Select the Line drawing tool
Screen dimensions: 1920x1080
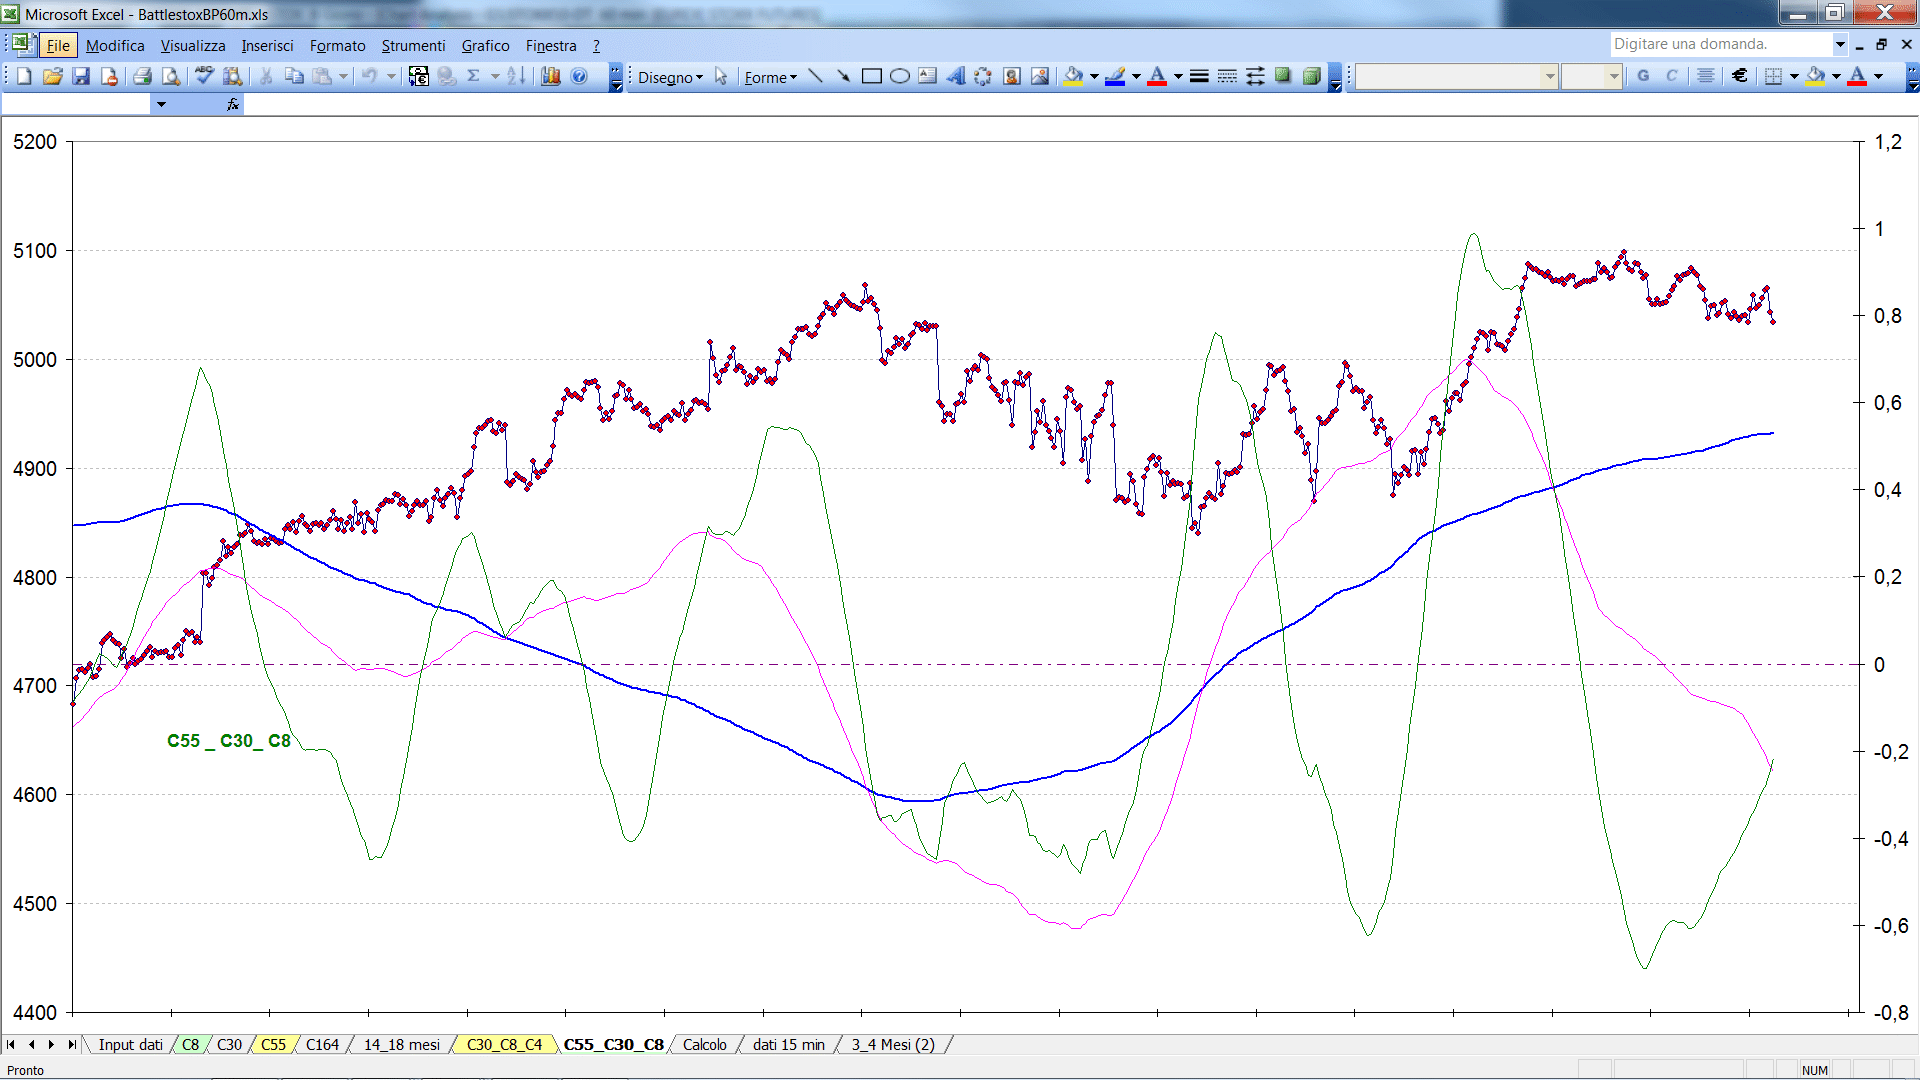pyautogui.click(x=815, y=76)
